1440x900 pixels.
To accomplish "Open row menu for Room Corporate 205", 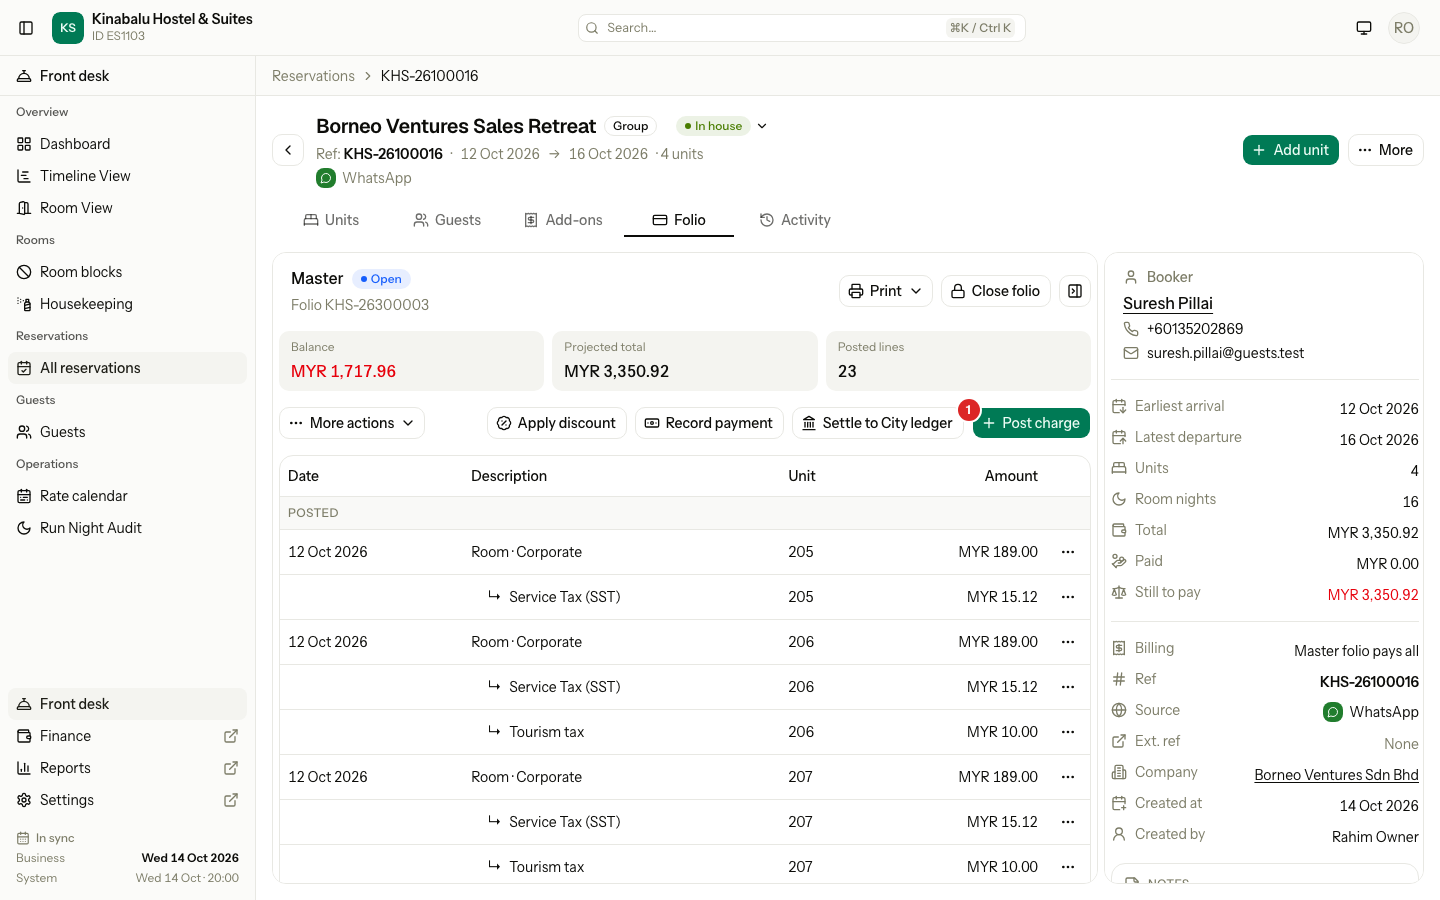I will [x=1068, y=552].
